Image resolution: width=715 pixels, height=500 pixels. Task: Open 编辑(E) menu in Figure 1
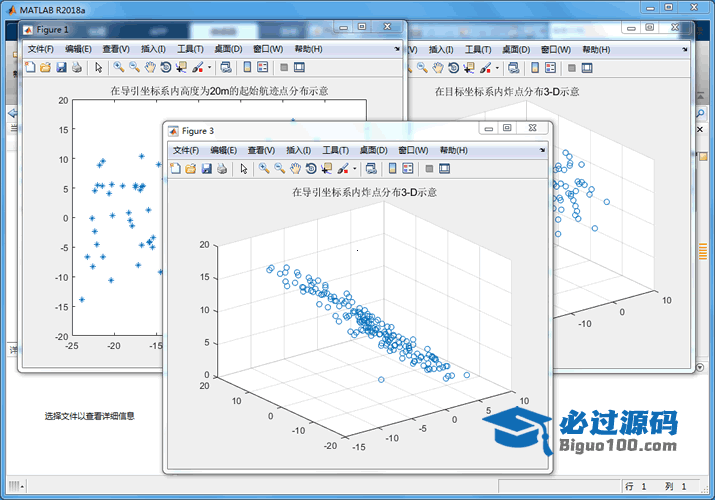78,49
